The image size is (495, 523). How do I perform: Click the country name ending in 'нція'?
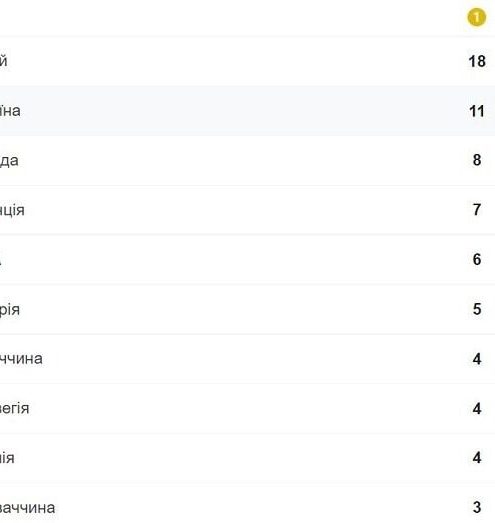click(x=12, y=210)
